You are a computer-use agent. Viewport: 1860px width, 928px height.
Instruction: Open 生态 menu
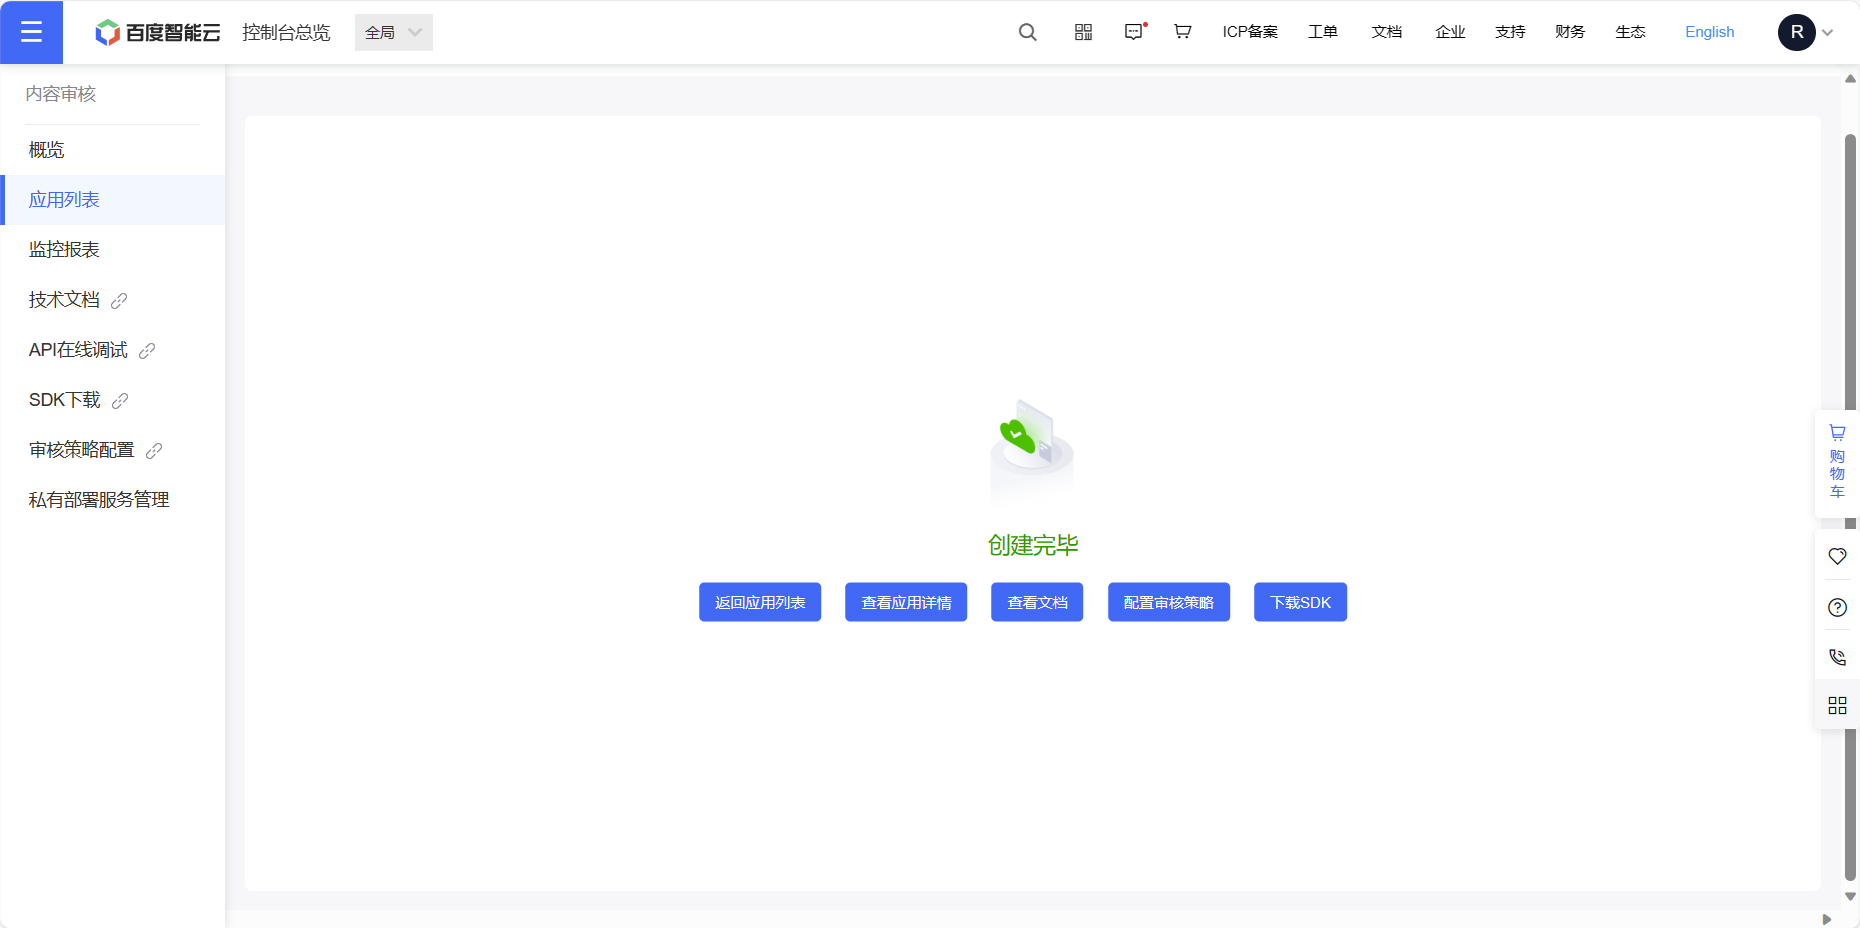1630,32
